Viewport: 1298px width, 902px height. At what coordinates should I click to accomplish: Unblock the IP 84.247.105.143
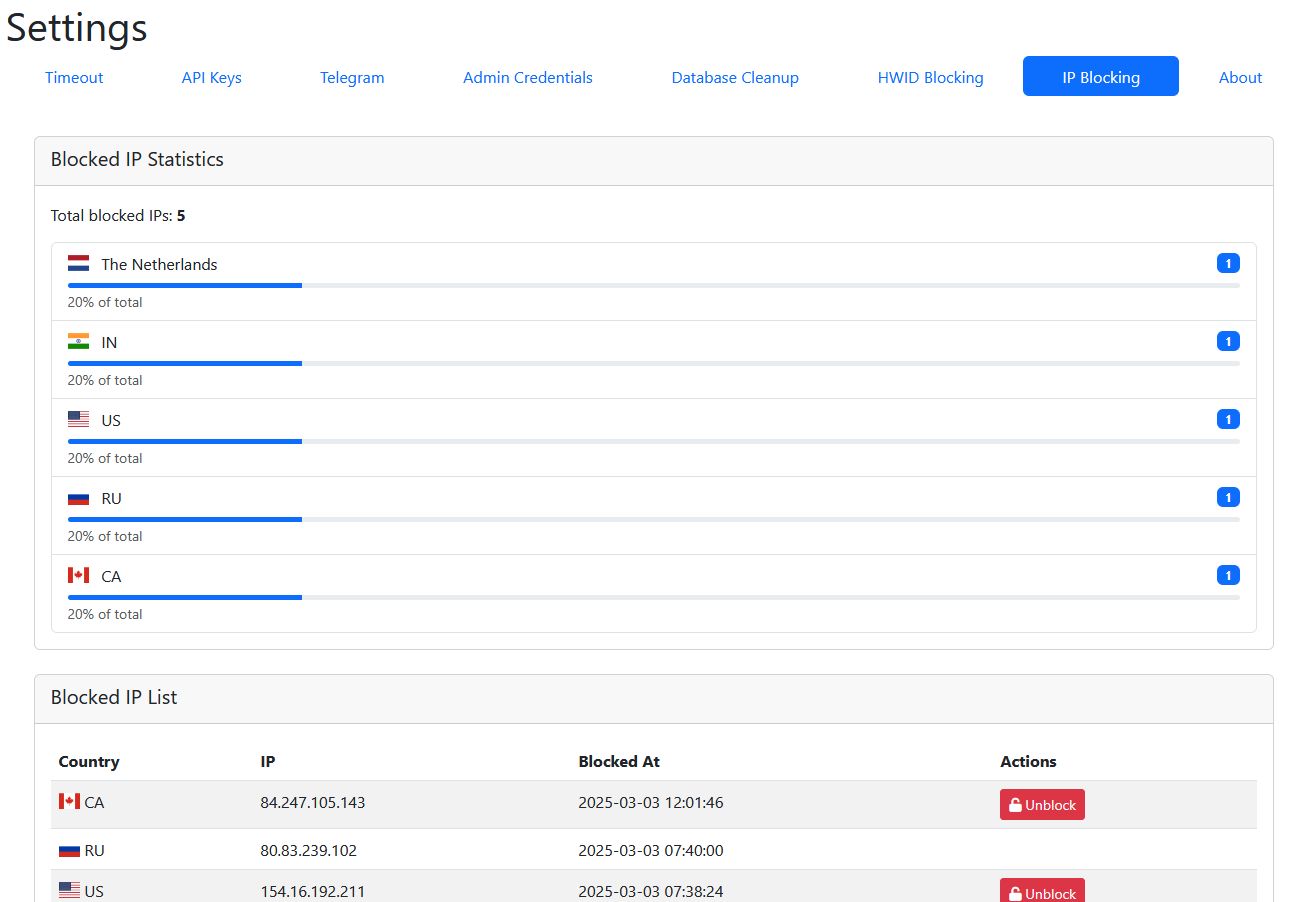[x=1042, y=805]
